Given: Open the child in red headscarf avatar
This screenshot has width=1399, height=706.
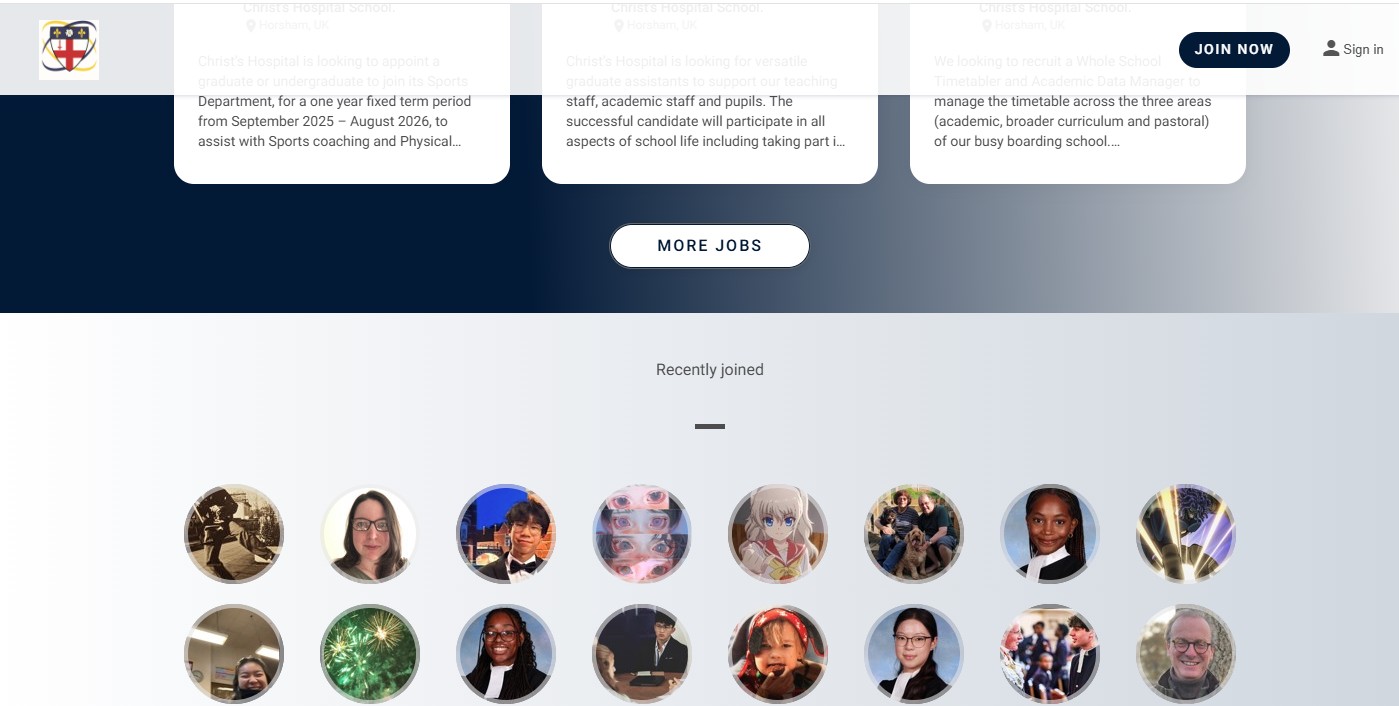Looking at the screenshot, I should 778,654.
